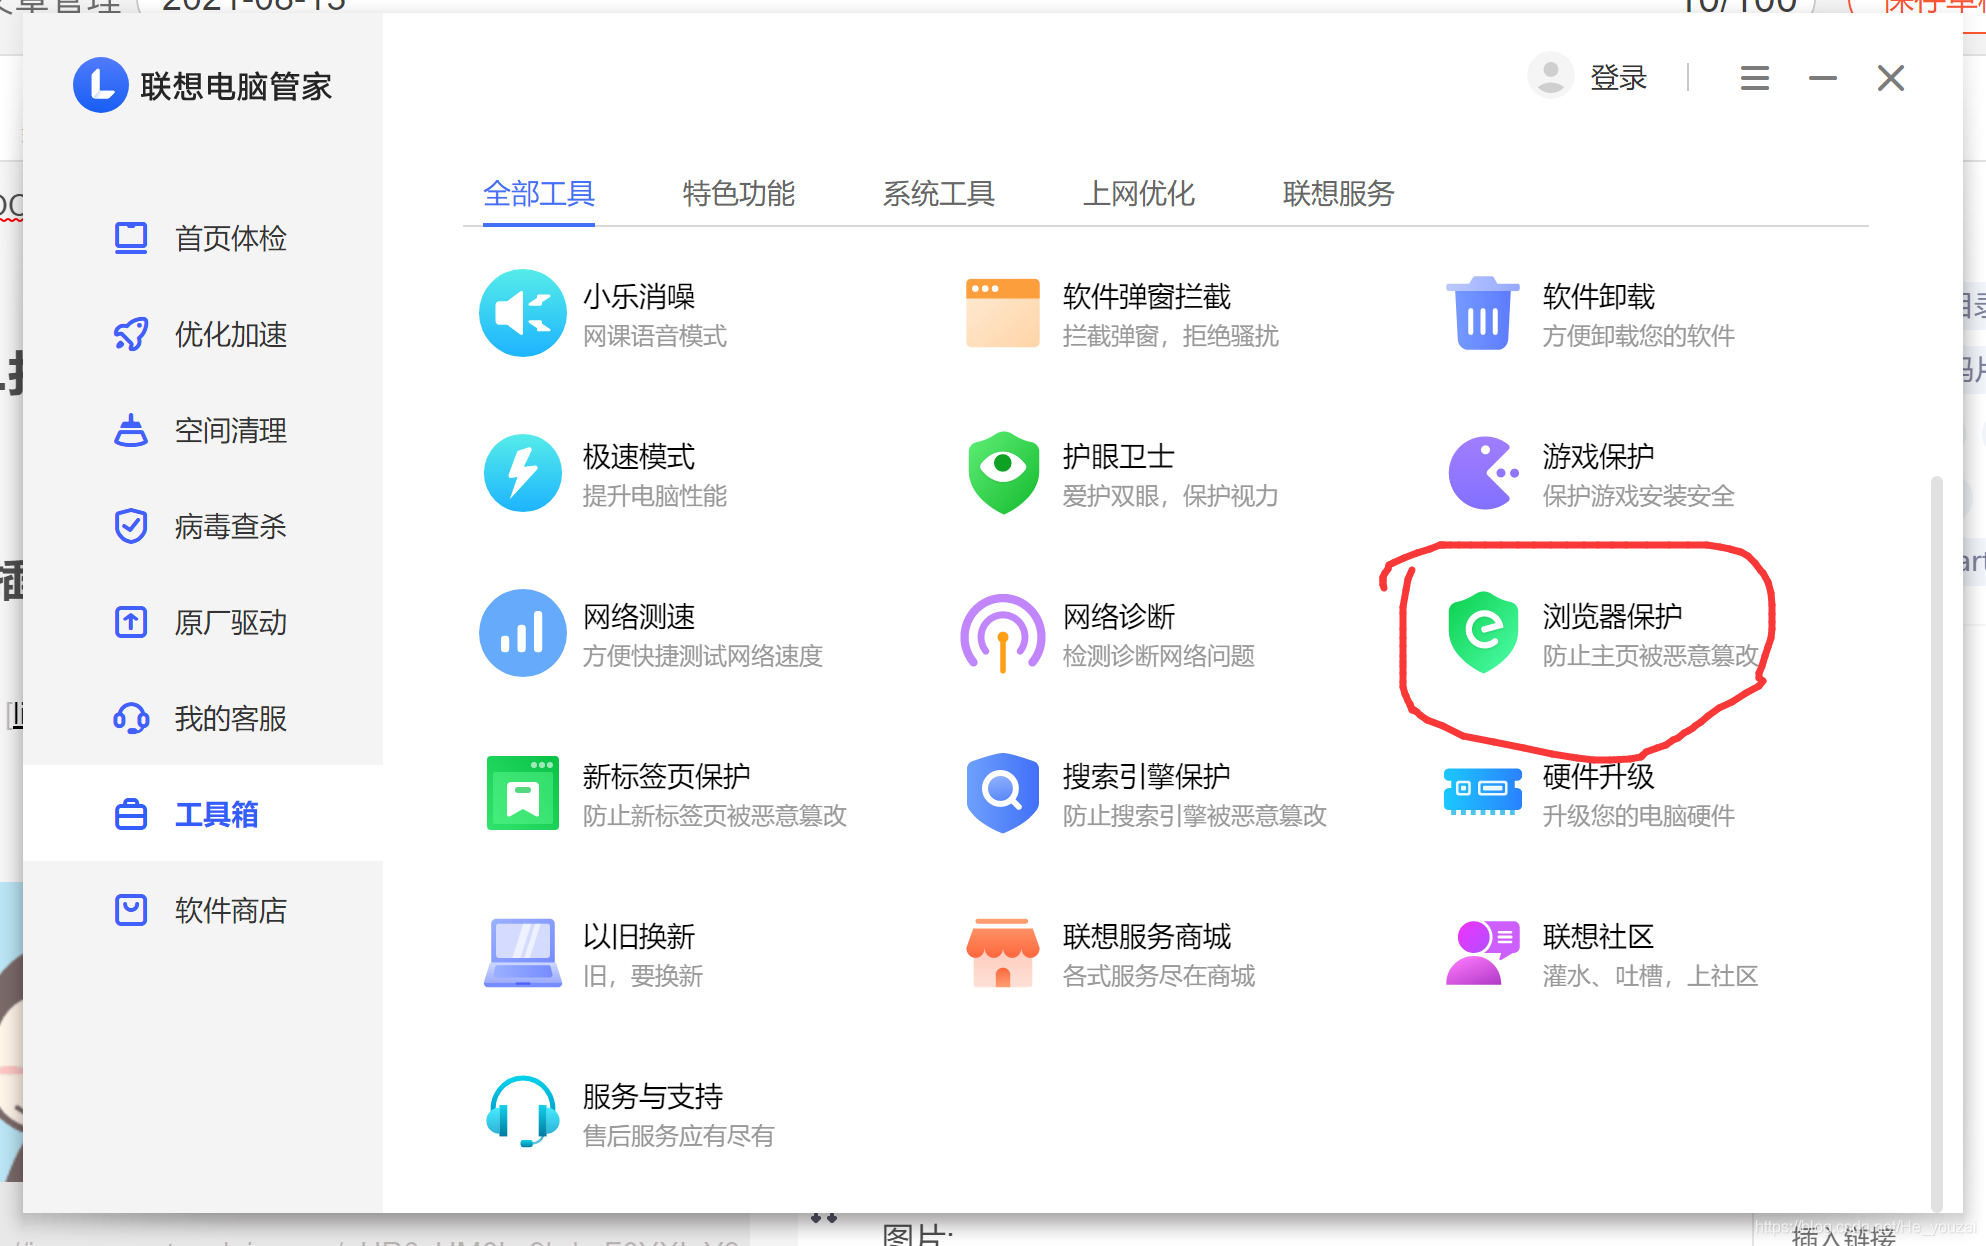Click the 硬件升级 title text
The height and width of the screenshot is (1246, 1986).
(1599, 777)
